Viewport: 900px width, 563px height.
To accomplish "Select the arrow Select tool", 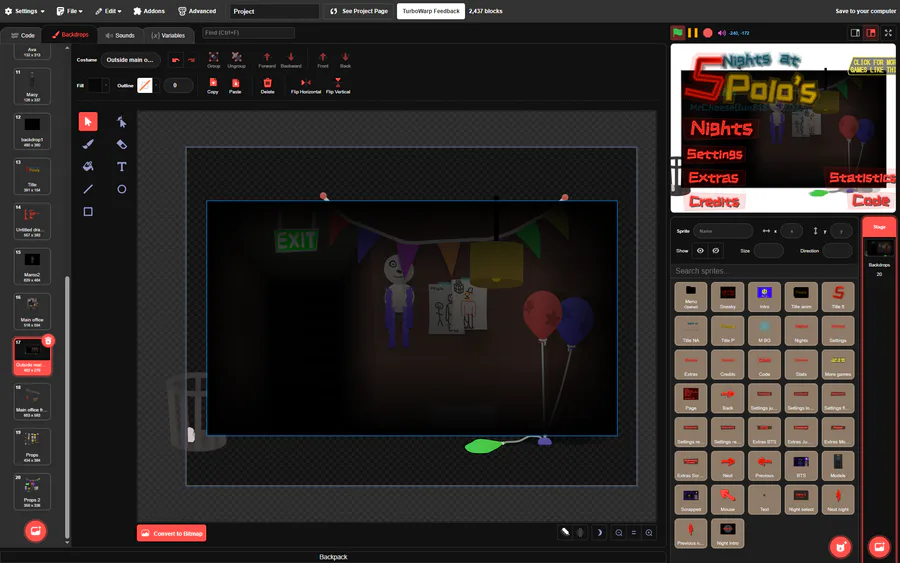I will pyautogui.click(x=88, y=122).
